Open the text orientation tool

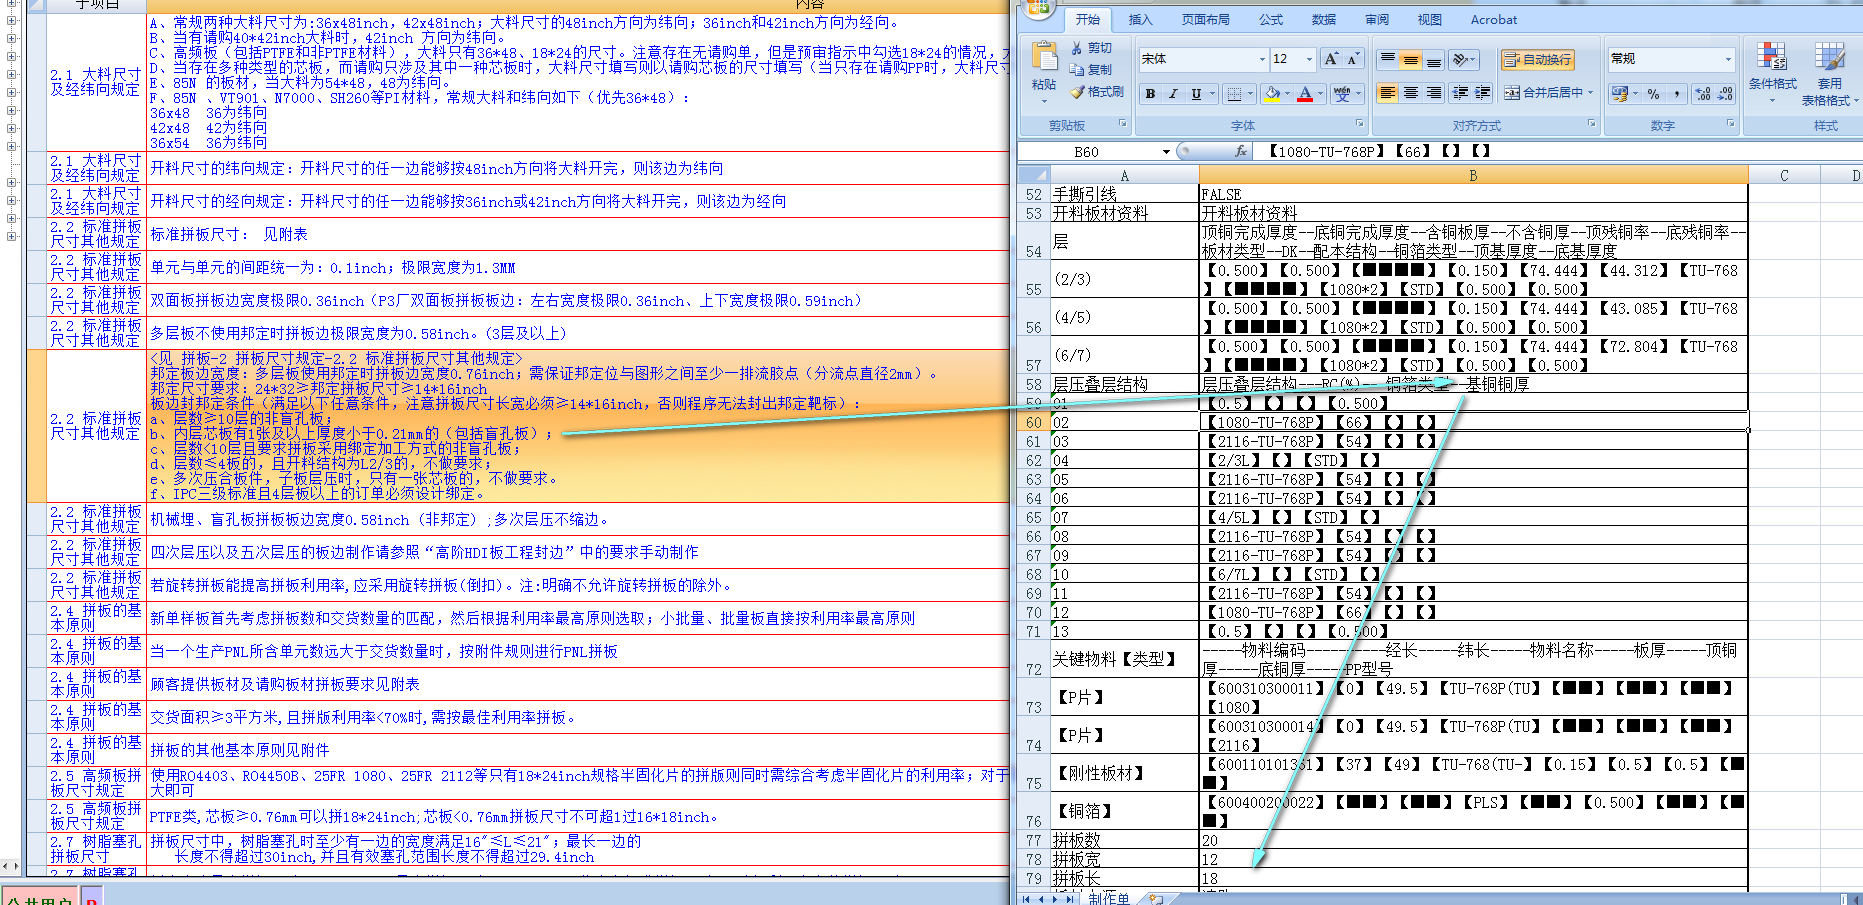[x=1463, y=60]
